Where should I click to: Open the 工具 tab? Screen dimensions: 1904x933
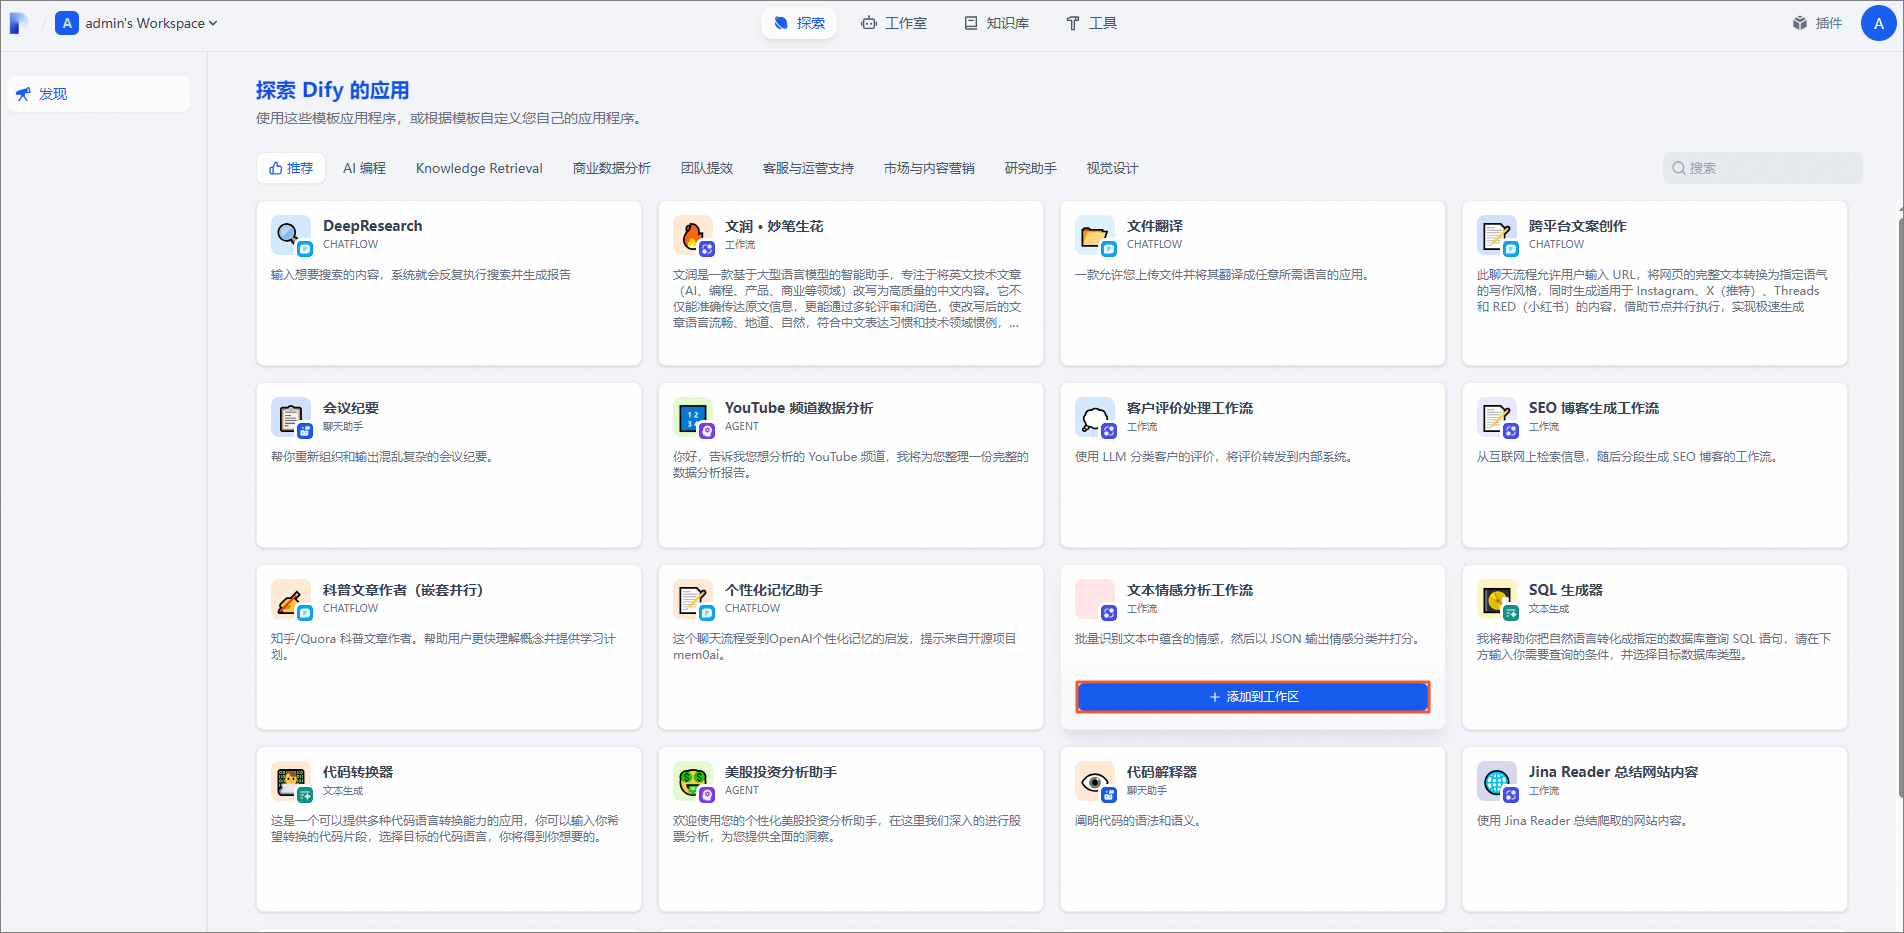(x=1091, y=23)
